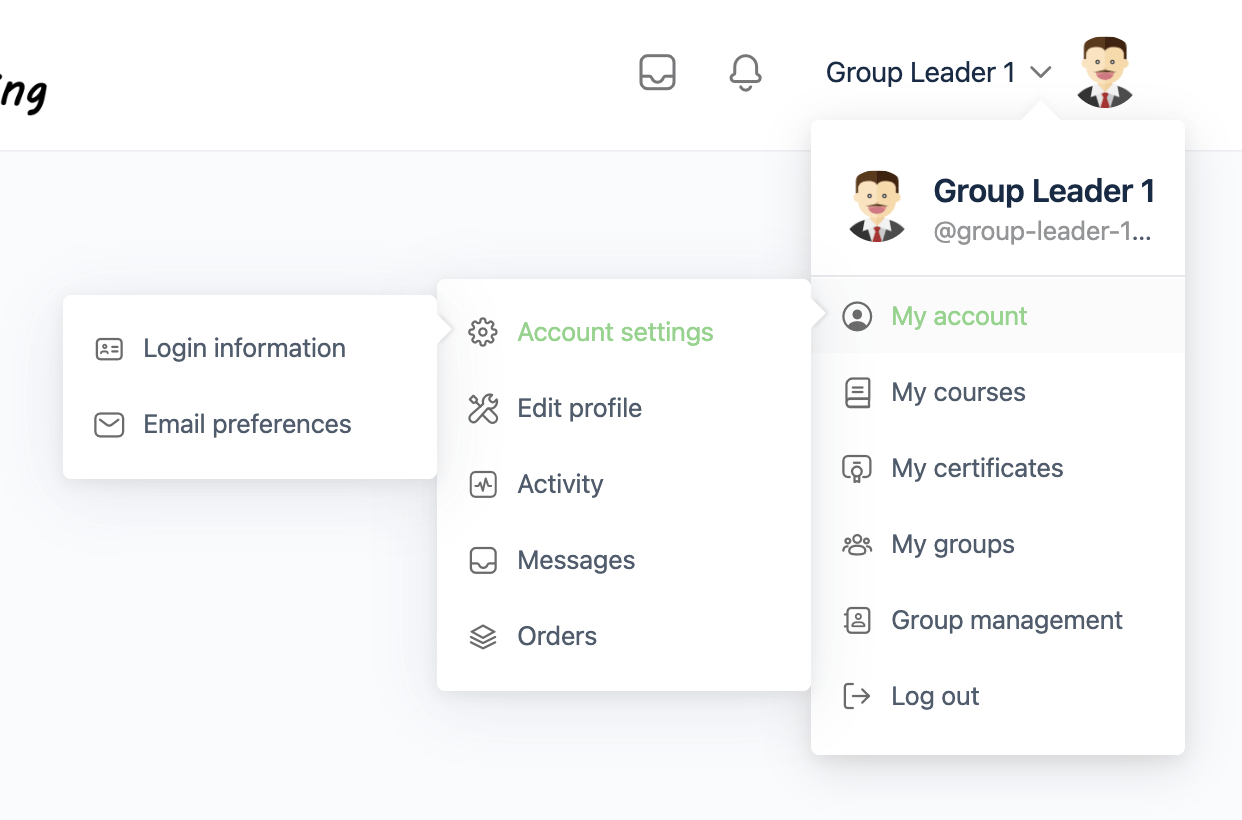Click the Group Leader 1 header name

pyautogui.click(x=920, y=72)
